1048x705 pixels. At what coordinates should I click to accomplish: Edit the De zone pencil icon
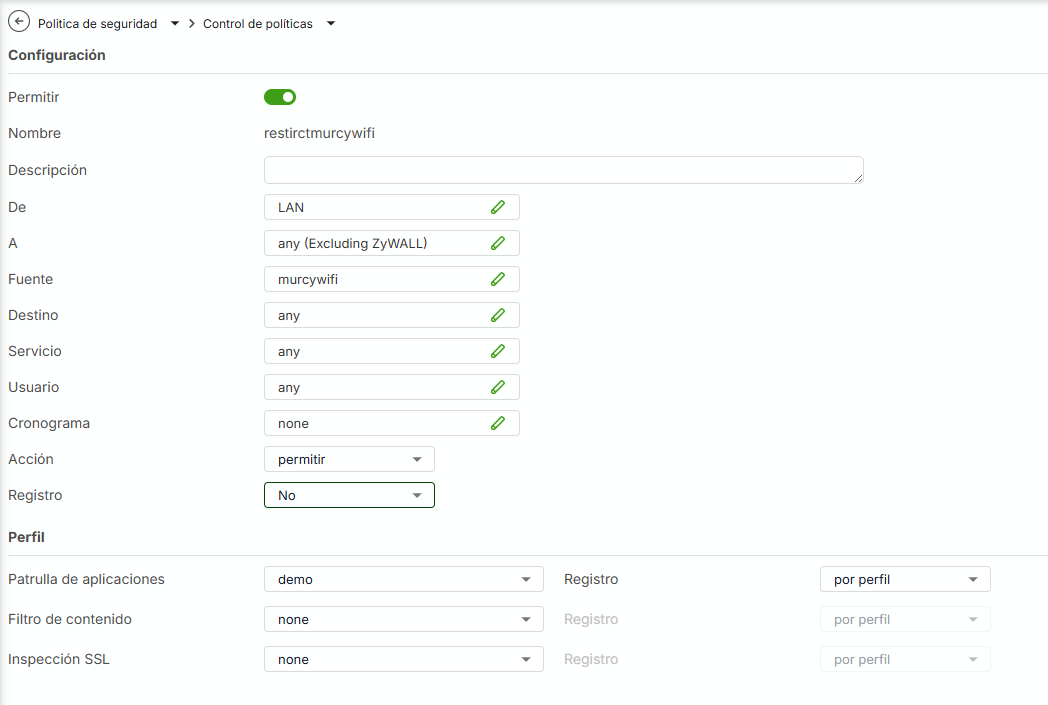tap(498, 207)
